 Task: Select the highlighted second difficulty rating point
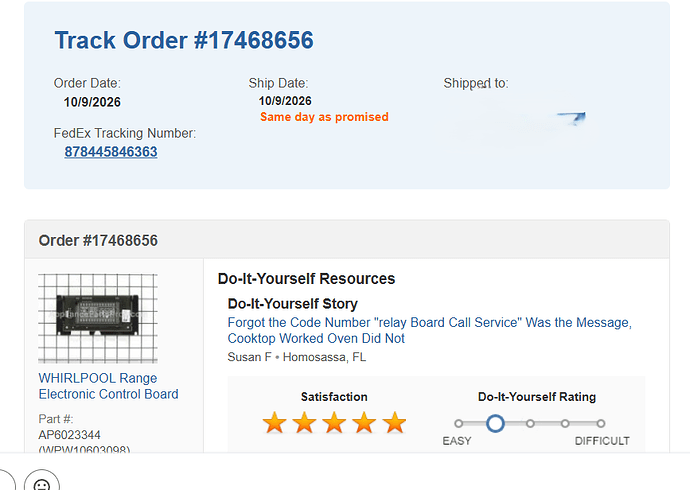[495, 424]
